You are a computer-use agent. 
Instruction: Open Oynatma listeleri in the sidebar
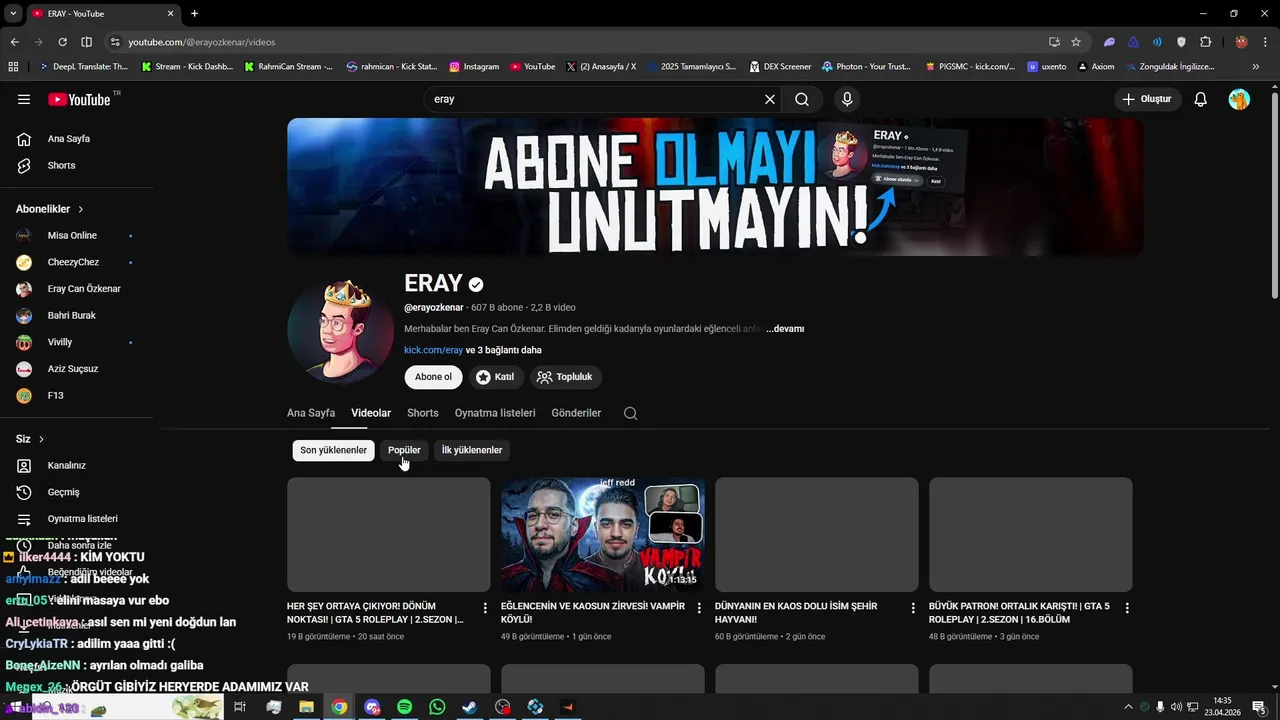pos(78,519)
